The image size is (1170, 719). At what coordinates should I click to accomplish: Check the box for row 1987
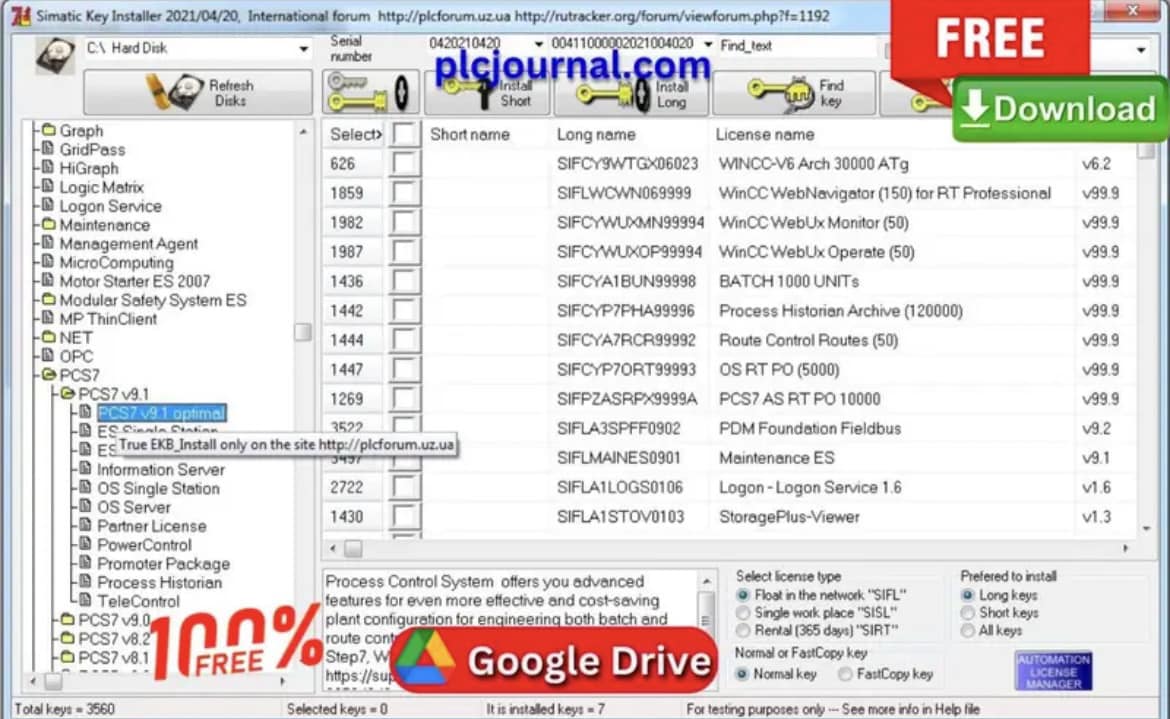tap(404, 252)
